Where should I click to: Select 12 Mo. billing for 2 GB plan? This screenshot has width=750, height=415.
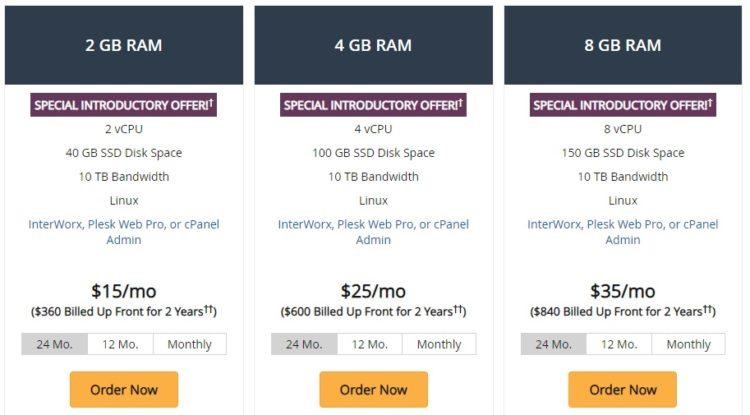[121, 344]
